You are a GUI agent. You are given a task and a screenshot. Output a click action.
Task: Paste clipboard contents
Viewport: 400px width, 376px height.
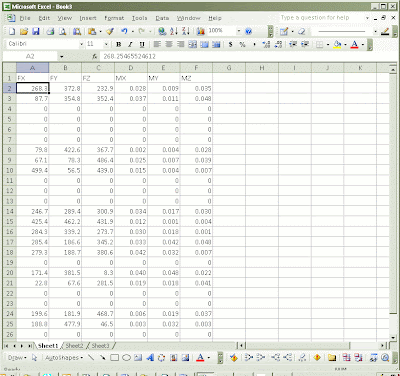pyautogui.click(x=92, y=31)
